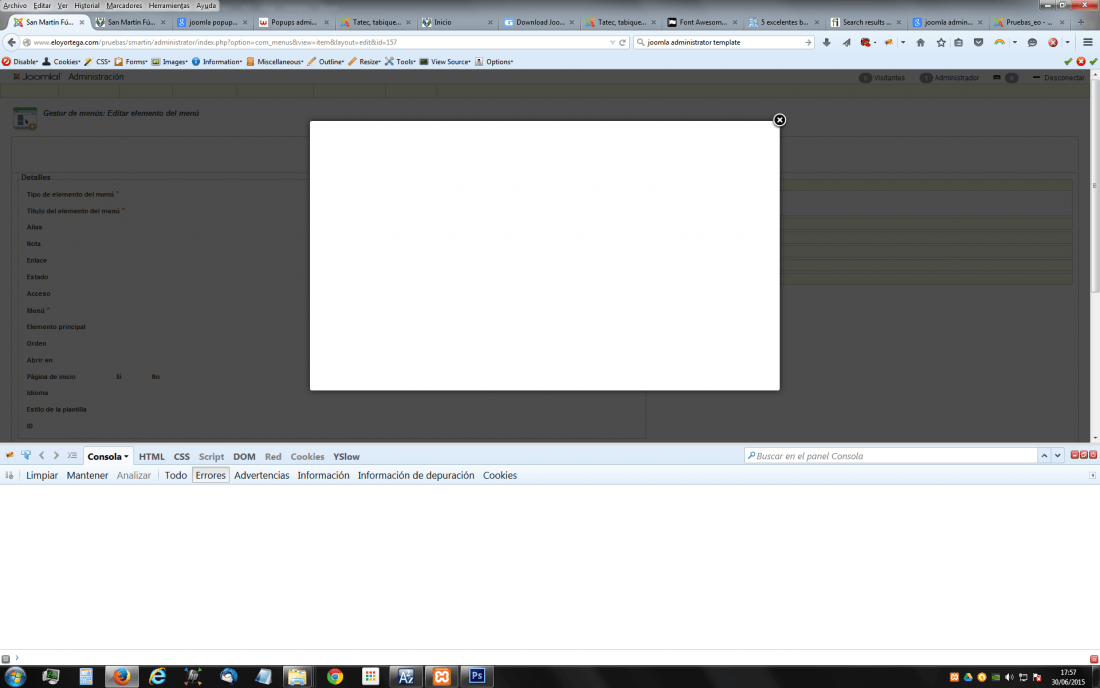Open the Forms web developer menu

point(130,62)
